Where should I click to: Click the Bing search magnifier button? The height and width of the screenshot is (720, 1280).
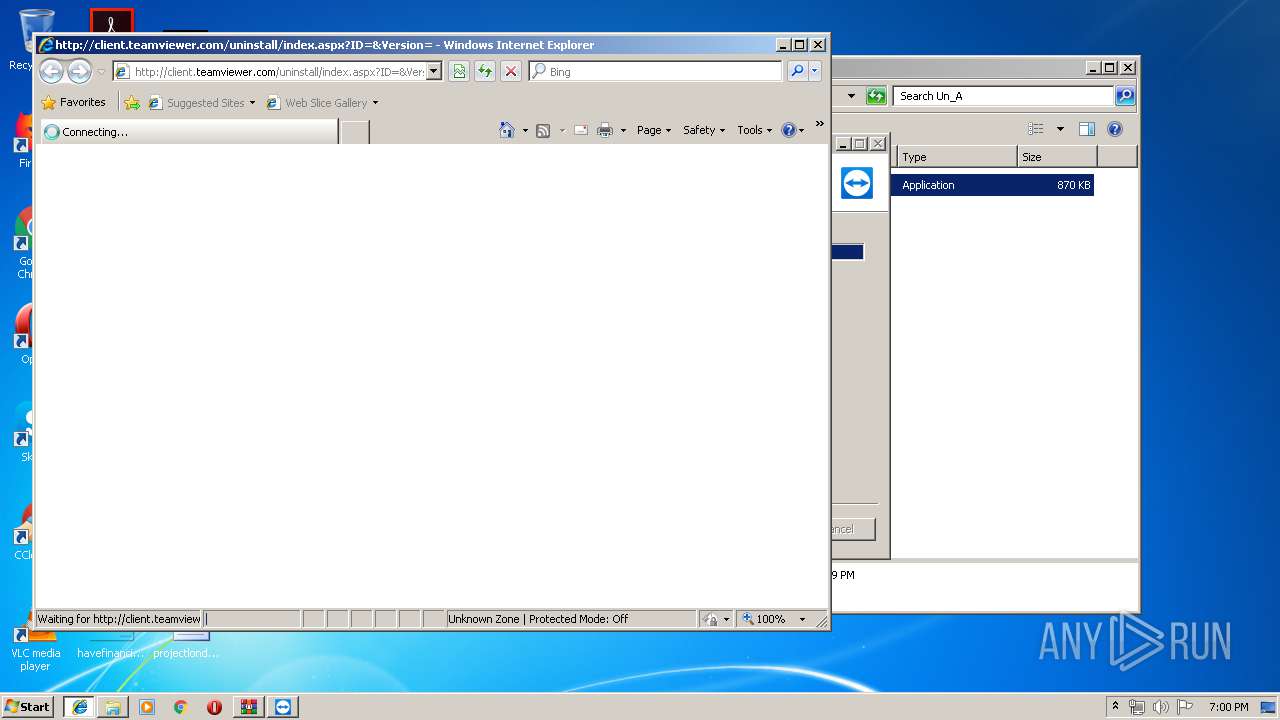797,71
